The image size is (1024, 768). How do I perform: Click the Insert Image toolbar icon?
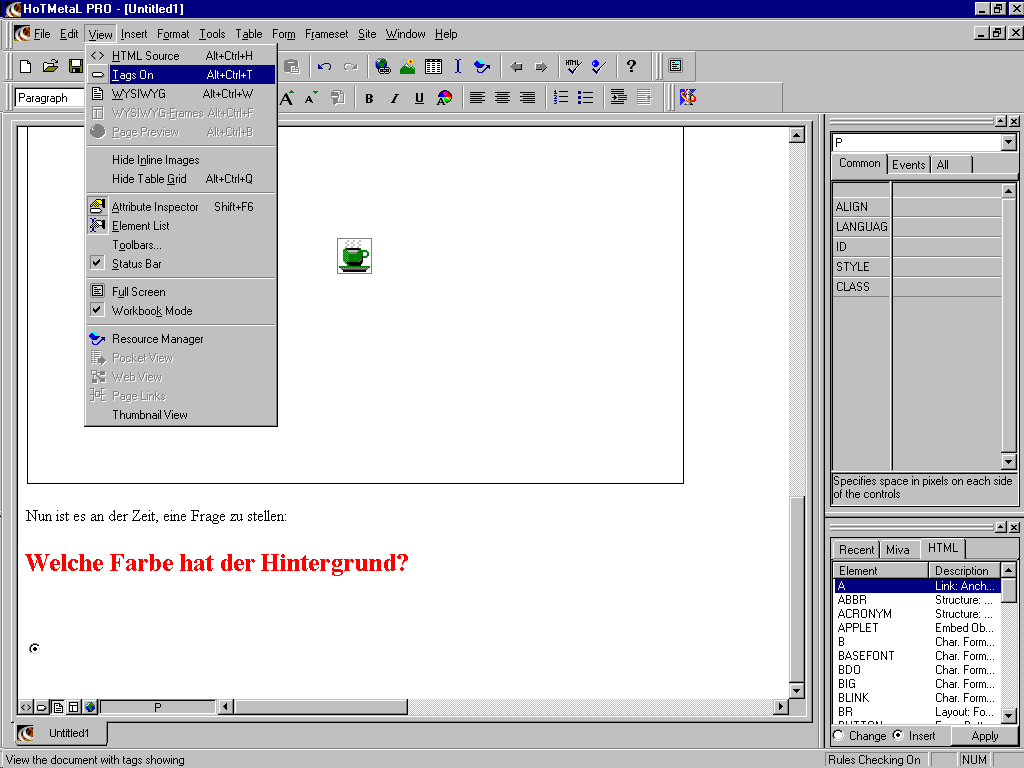tap(407, 67)
